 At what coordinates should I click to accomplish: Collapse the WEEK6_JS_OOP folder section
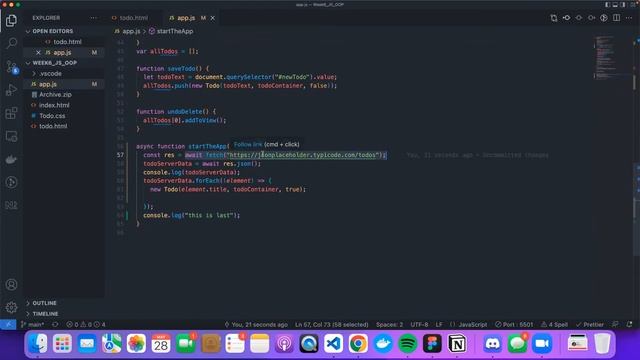click(54, 63)
